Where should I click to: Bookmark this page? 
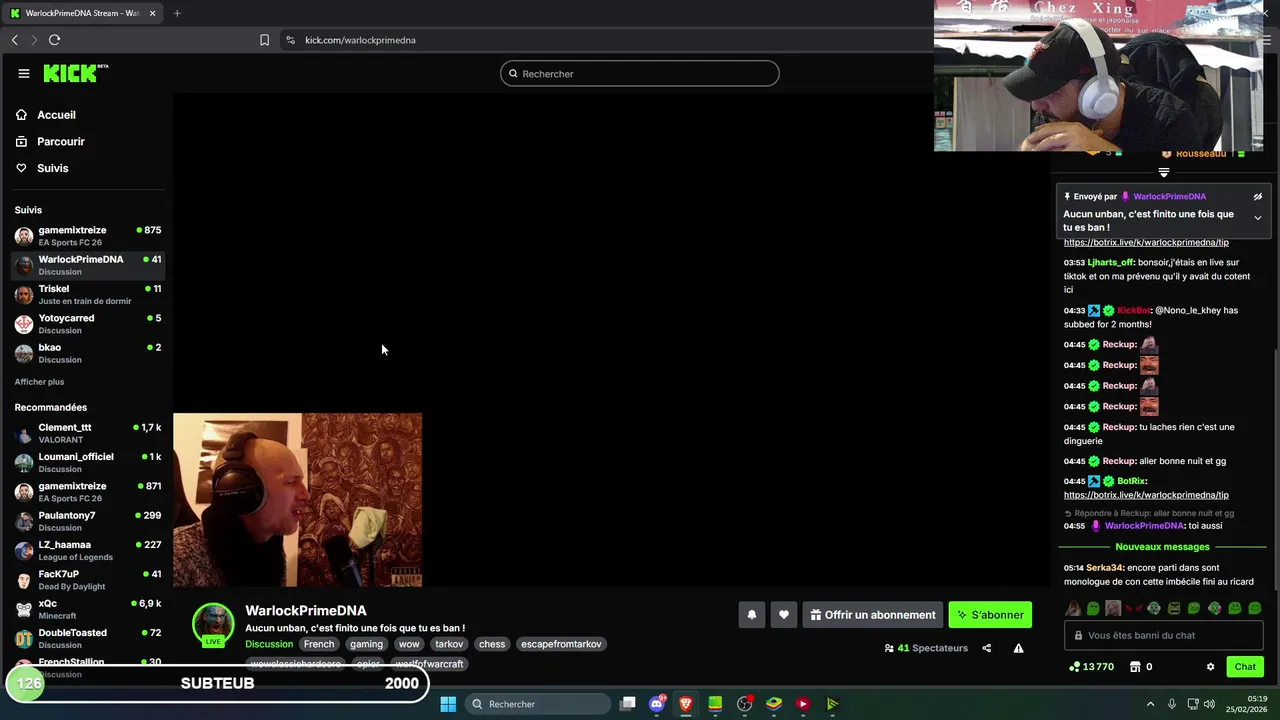(264, 40)
